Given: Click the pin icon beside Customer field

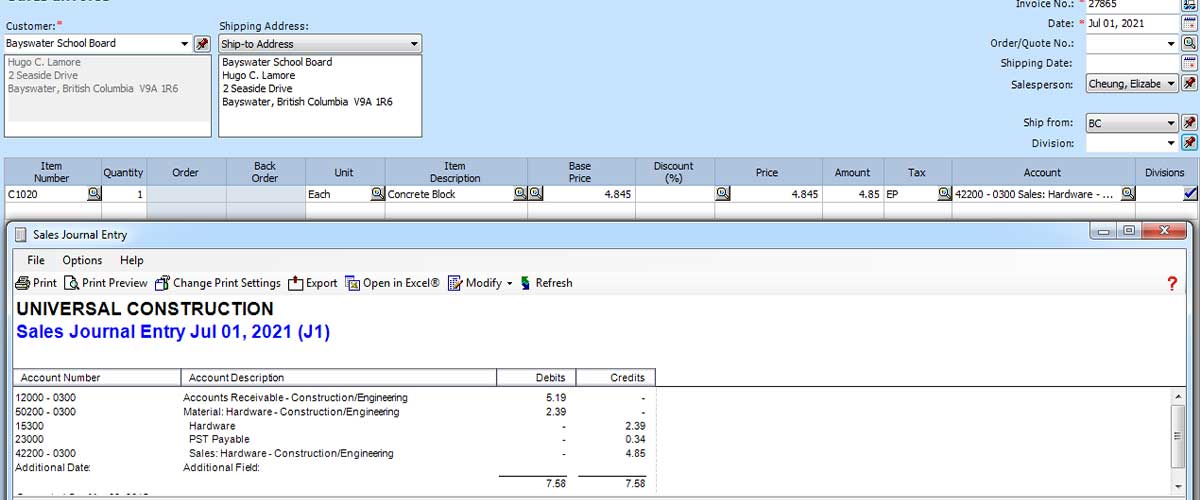Looking at the screenshot, I should click(202, 44).
